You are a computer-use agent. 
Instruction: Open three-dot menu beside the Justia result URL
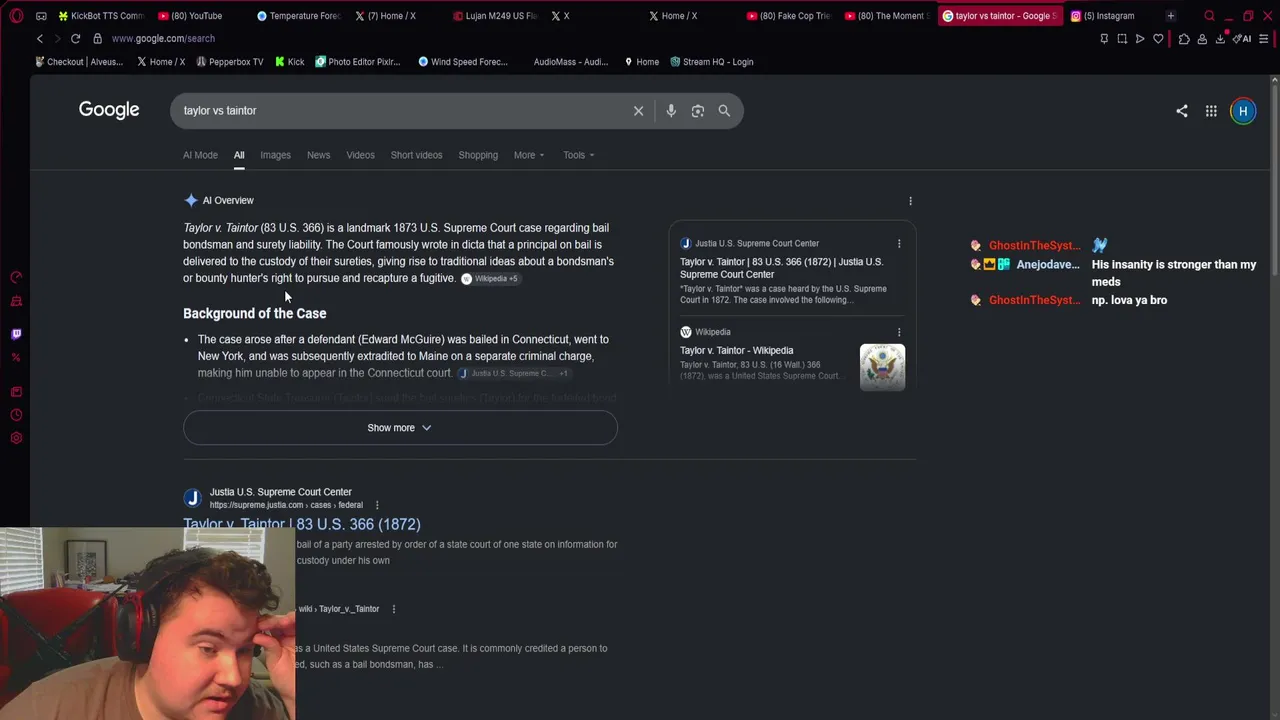[377, 505]
